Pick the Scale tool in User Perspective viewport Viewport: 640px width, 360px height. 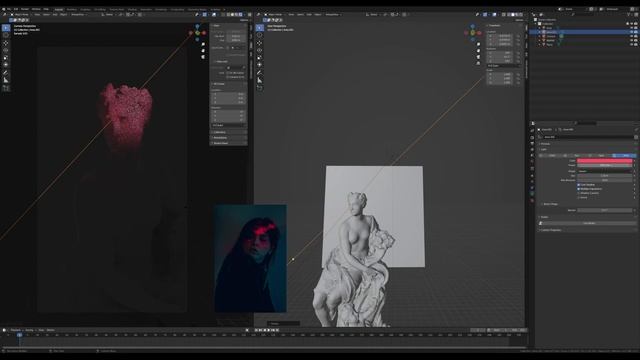(260, 58)
